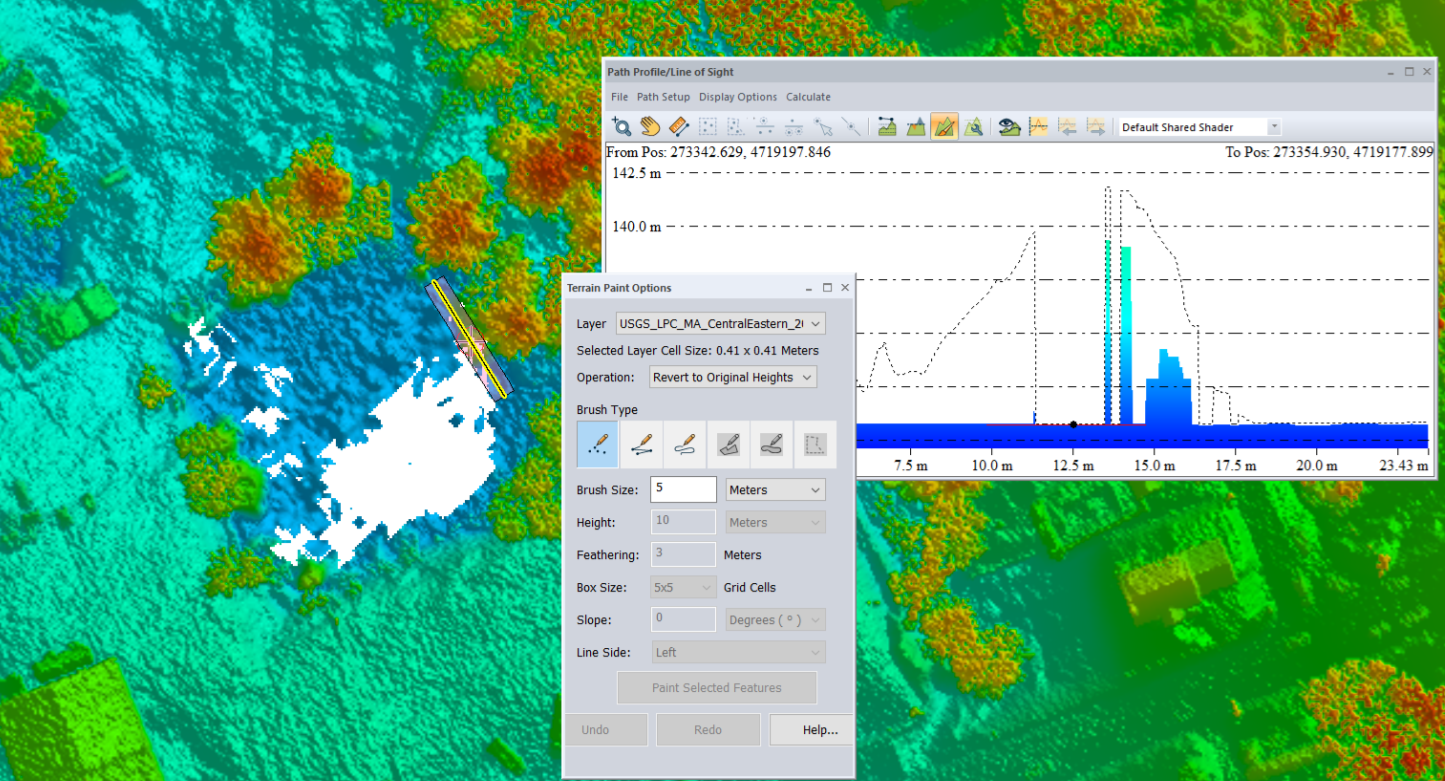
Task: Select the dashed selection area brush type
Action: coord(815,444)
